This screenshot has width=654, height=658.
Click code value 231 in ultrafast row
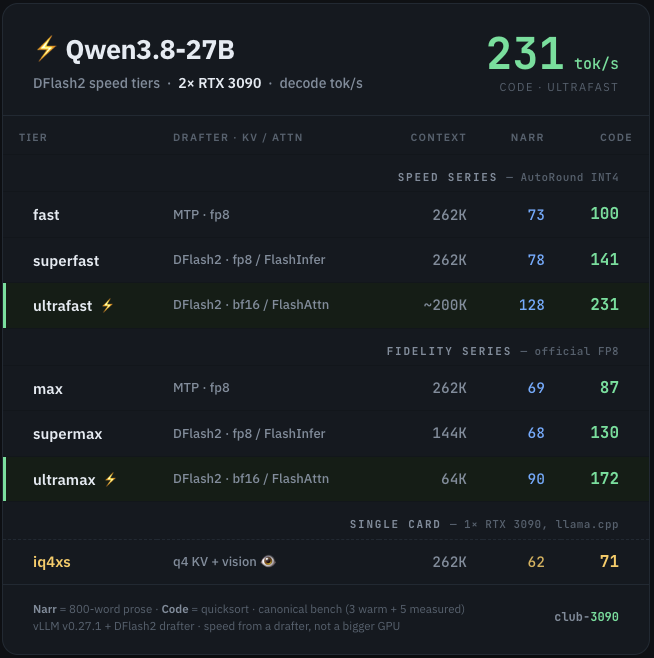coord(604,304)
